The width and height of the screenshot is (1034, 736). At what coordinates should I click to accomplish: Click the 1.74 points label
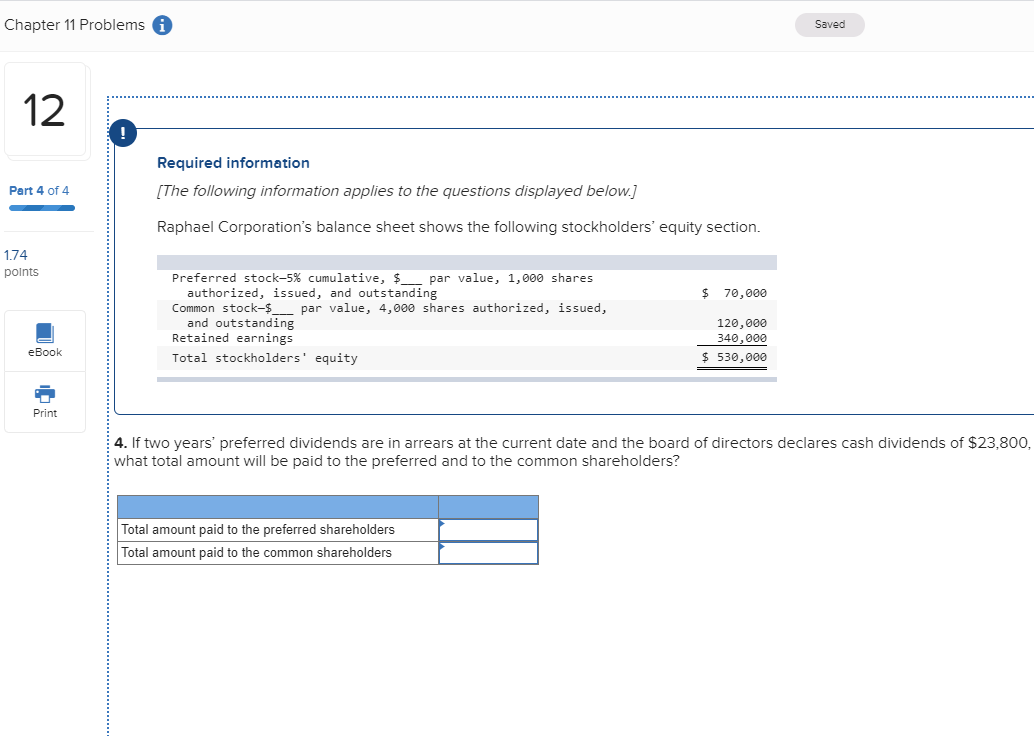(21, 263)
